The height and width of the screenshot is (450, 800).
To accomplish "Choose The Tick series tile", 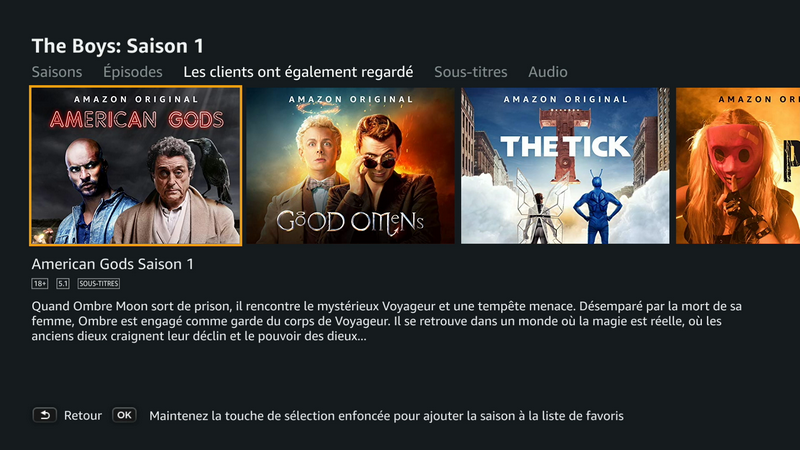I will pos(565,166).
